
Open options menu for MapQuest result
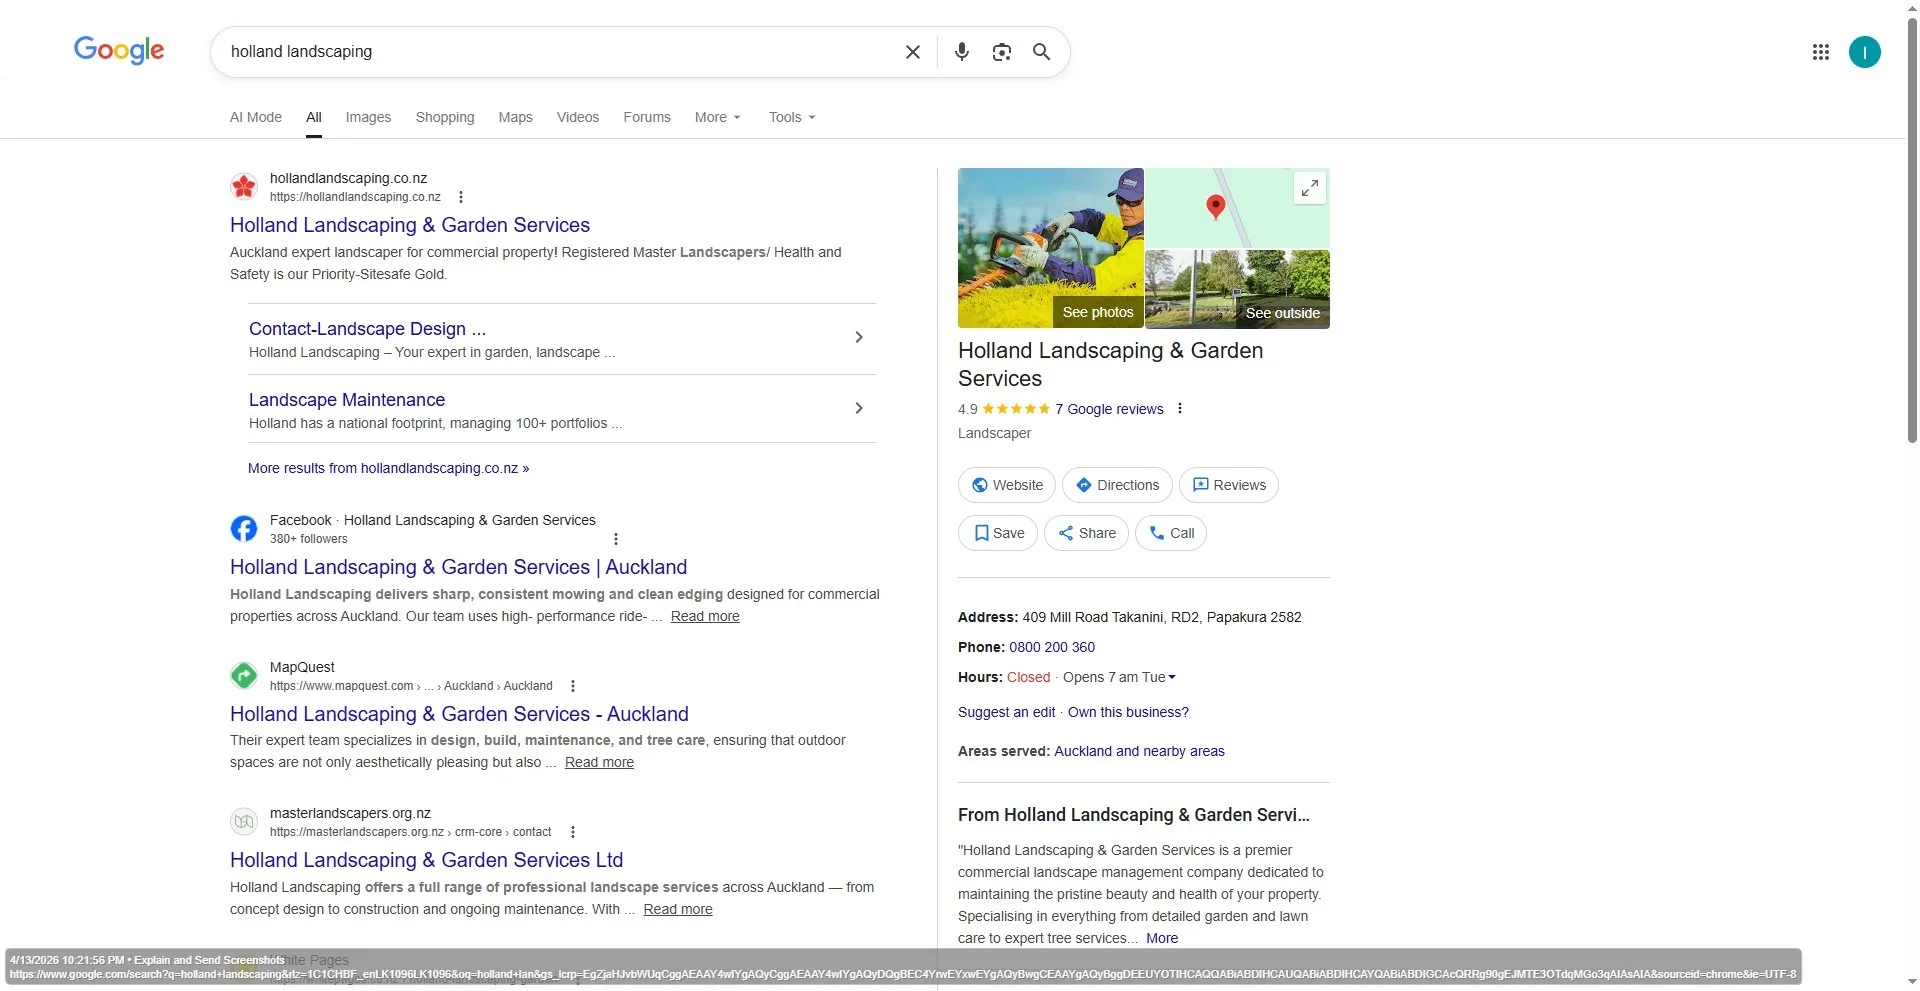573,686
